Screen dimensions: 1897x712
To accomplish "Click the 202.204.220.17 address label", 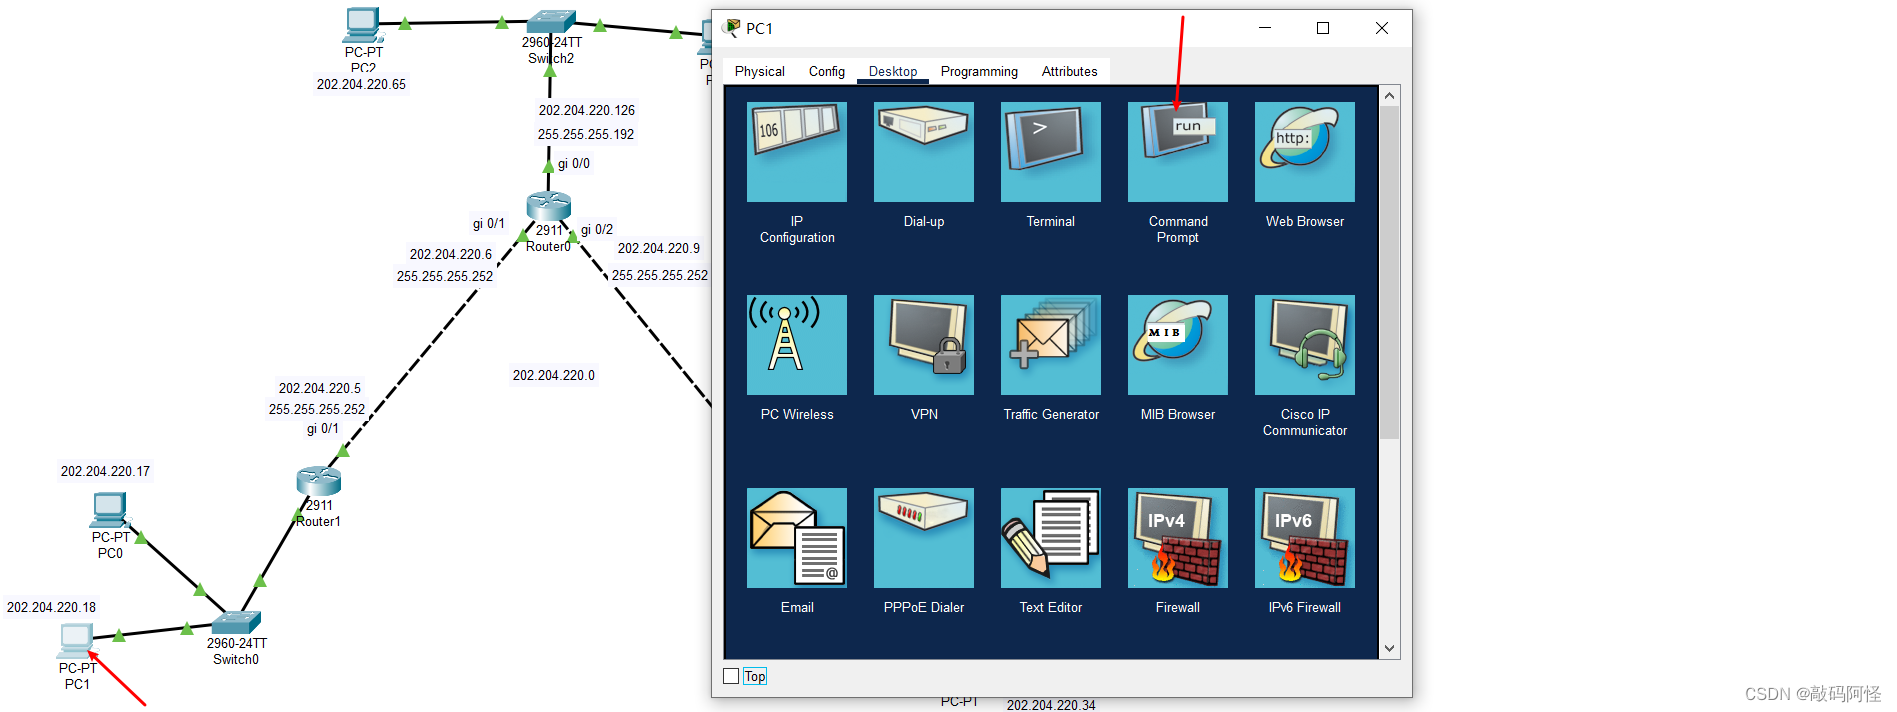I will (105, 471).
